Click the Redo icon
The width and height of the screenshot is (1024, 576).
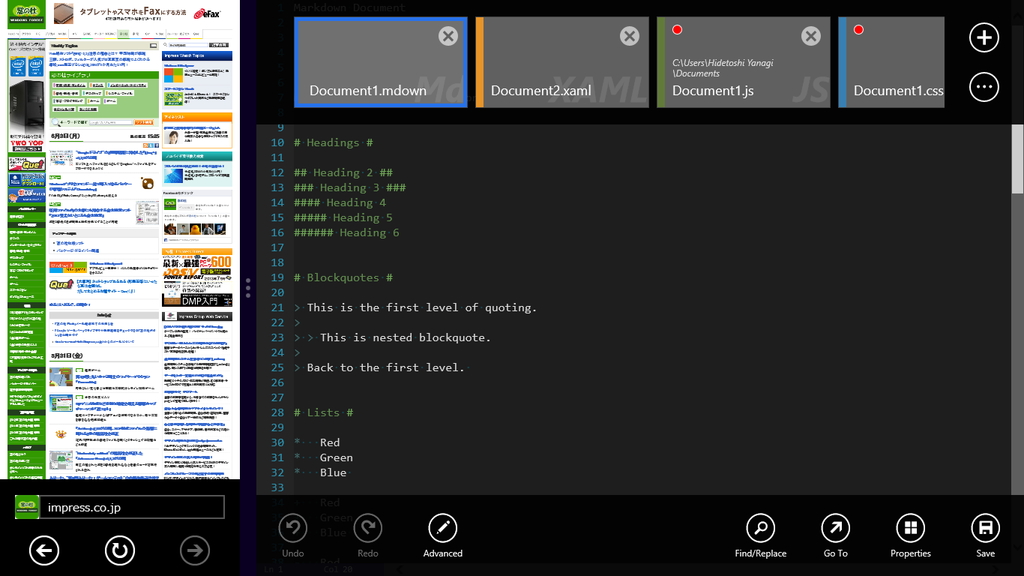pos(368,528)
